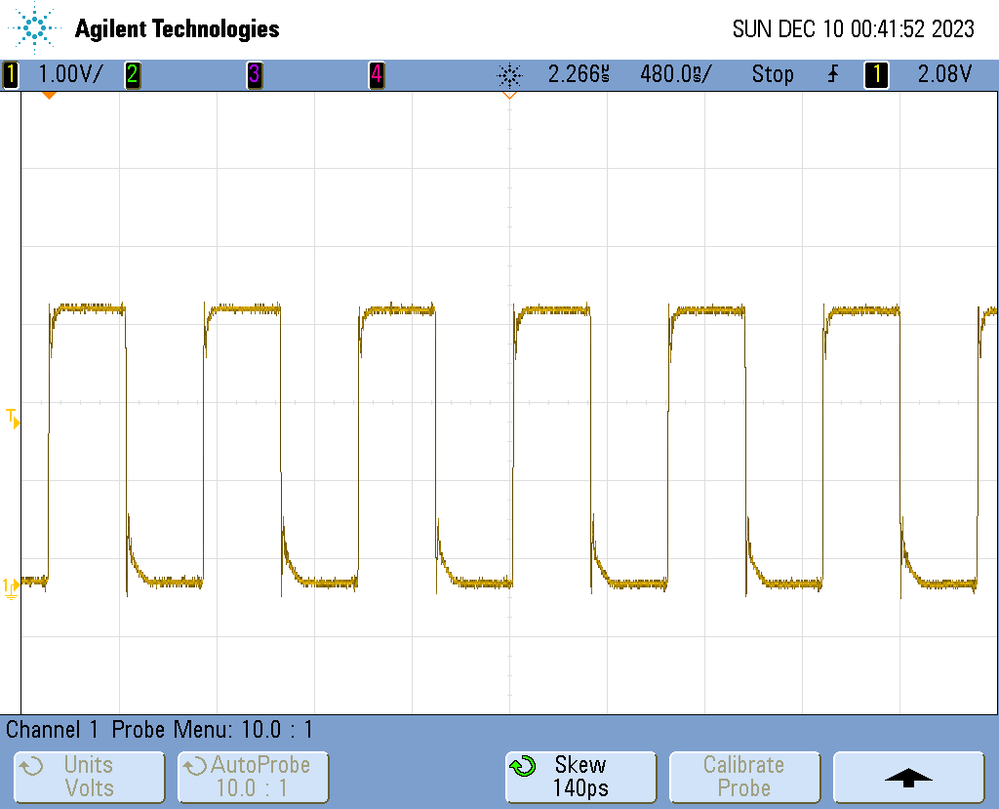Click the 1.00V/ vertical scale readout
Viewport: 999px width, 809px height.
pos(70,75)
